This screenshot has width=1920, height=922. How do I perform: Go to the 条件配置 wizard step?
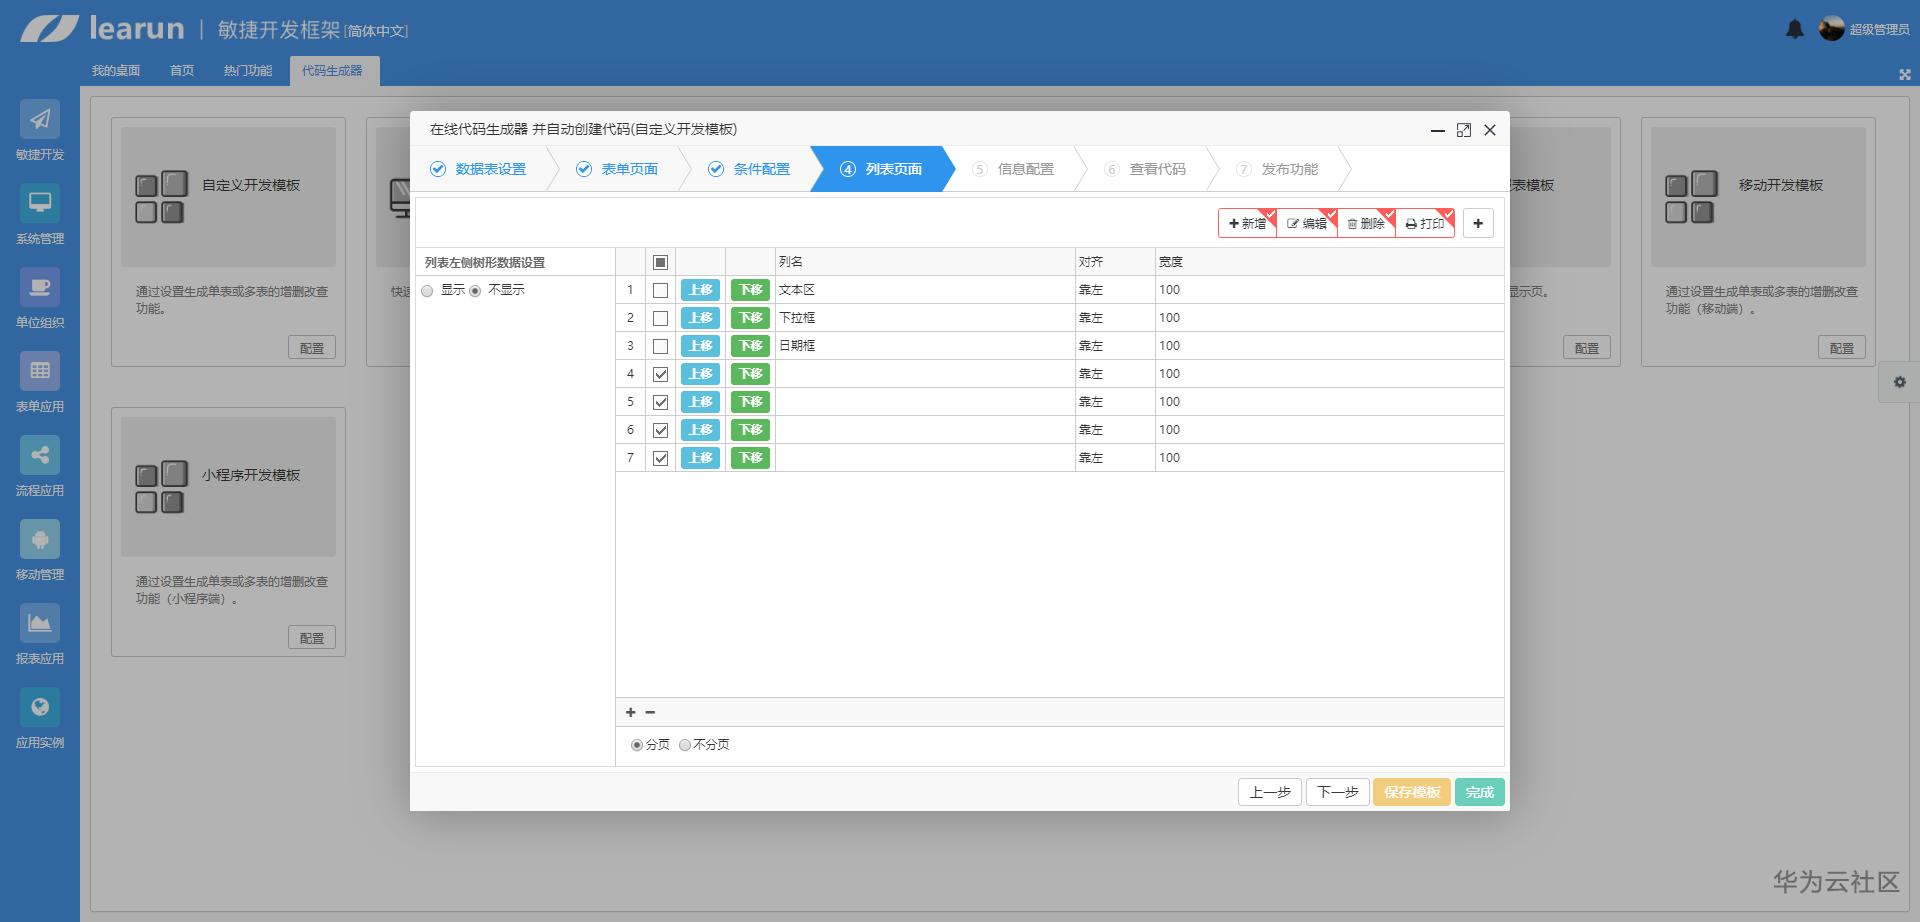[749, 169]
